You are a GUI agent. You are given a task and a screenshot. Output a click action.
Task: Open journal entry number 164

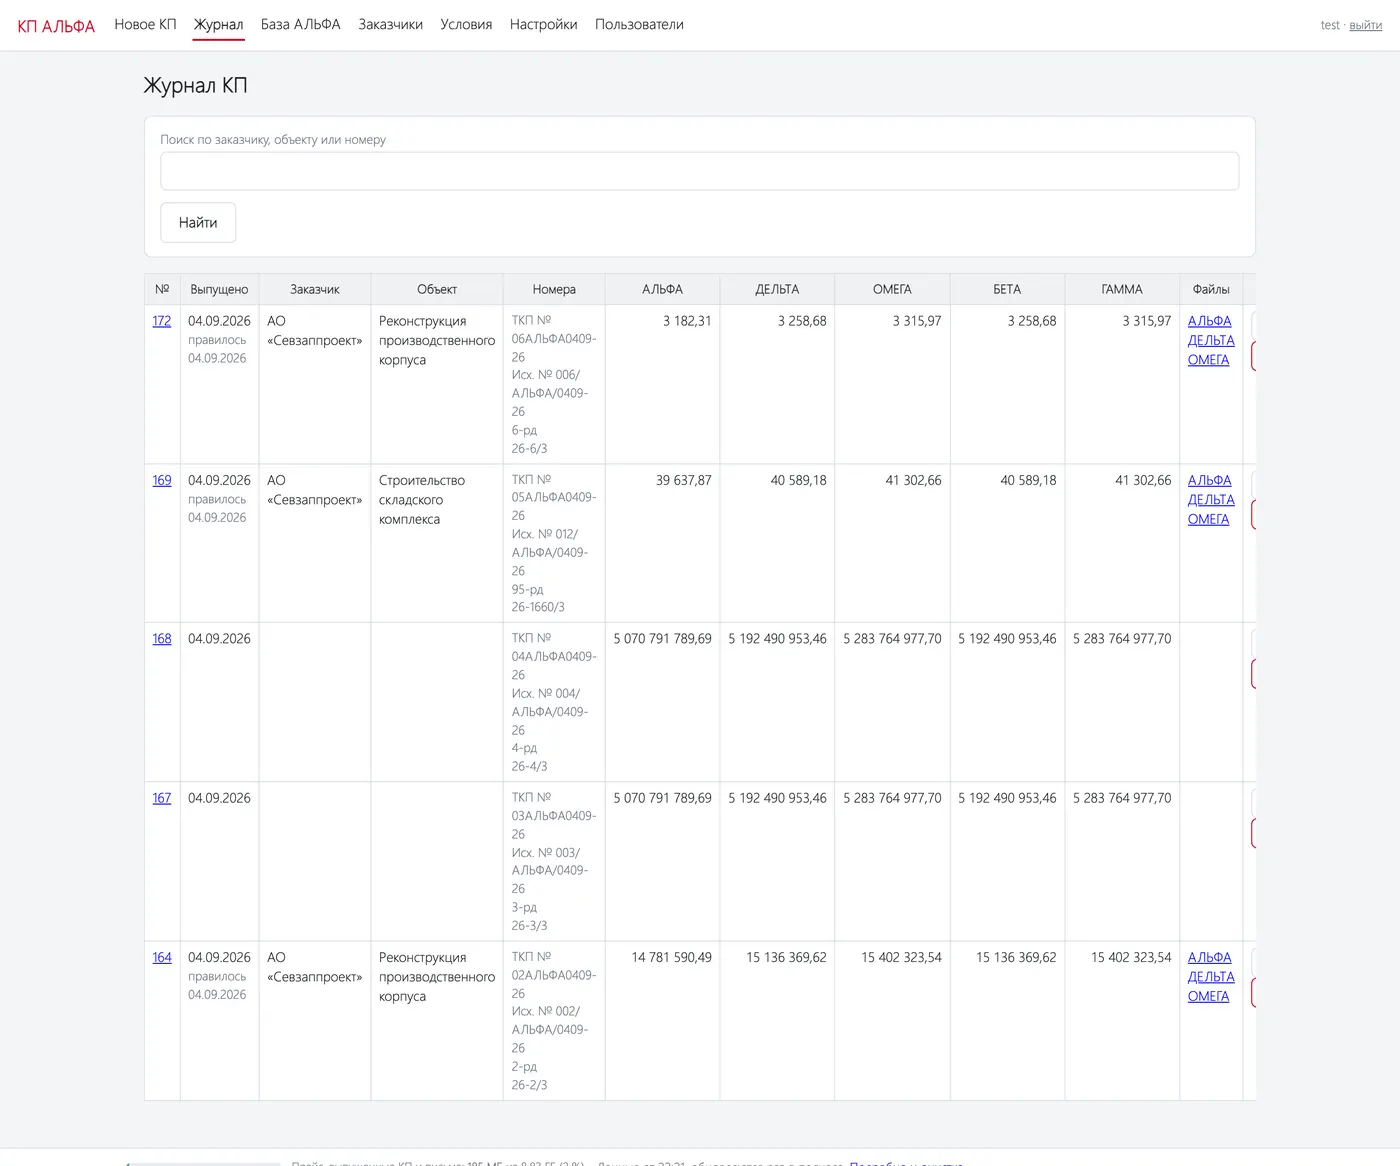click(161, 957)
